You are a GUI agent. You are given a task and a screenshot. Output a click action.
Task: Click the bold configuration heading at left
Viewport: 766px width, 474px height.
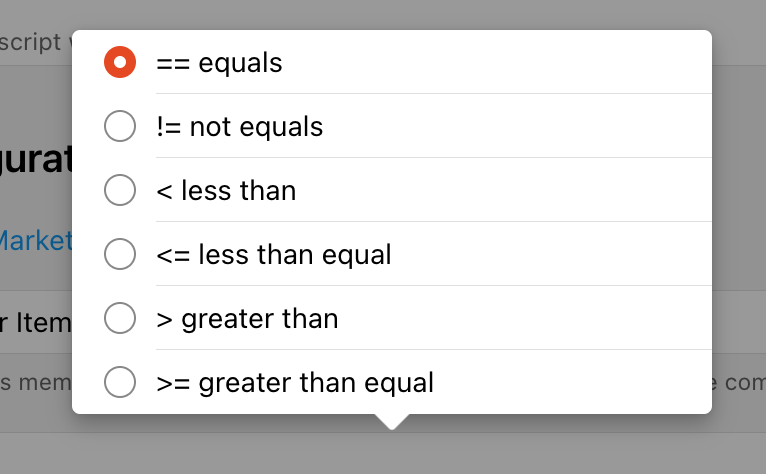tap(36, 160)
